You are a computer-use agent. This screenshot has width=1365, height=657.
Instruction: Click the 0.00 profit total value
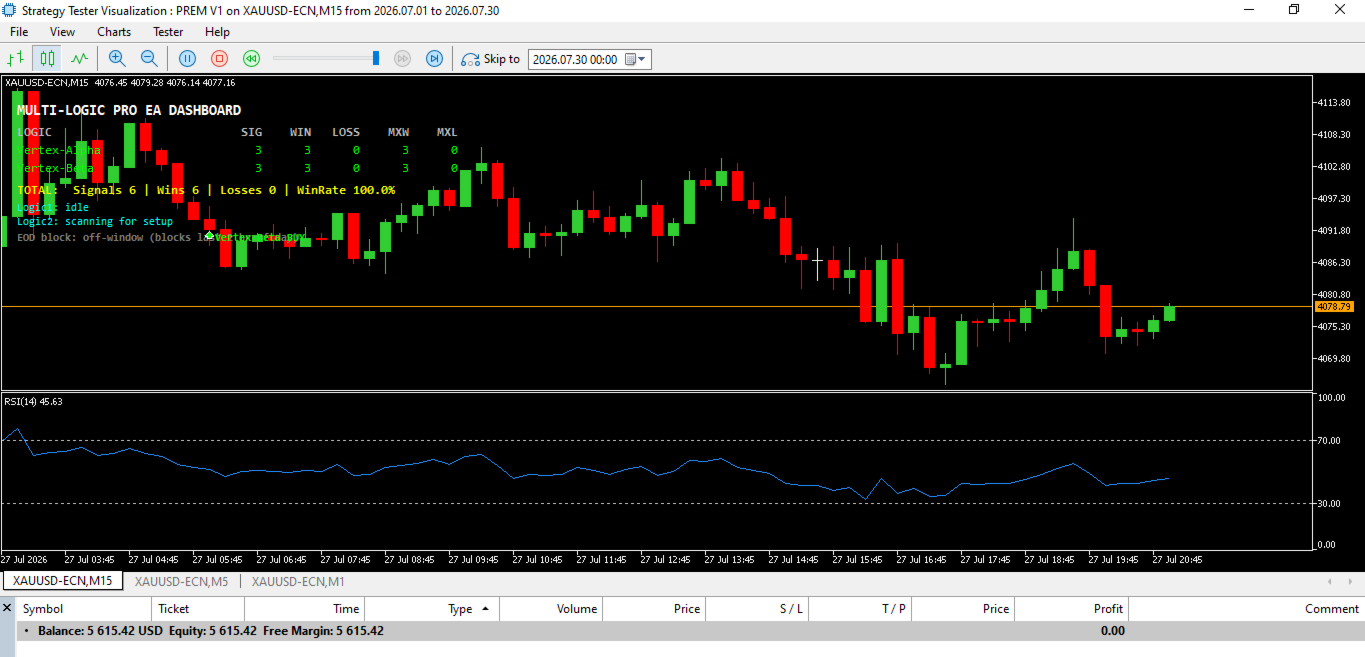[x=1112, y=631]
